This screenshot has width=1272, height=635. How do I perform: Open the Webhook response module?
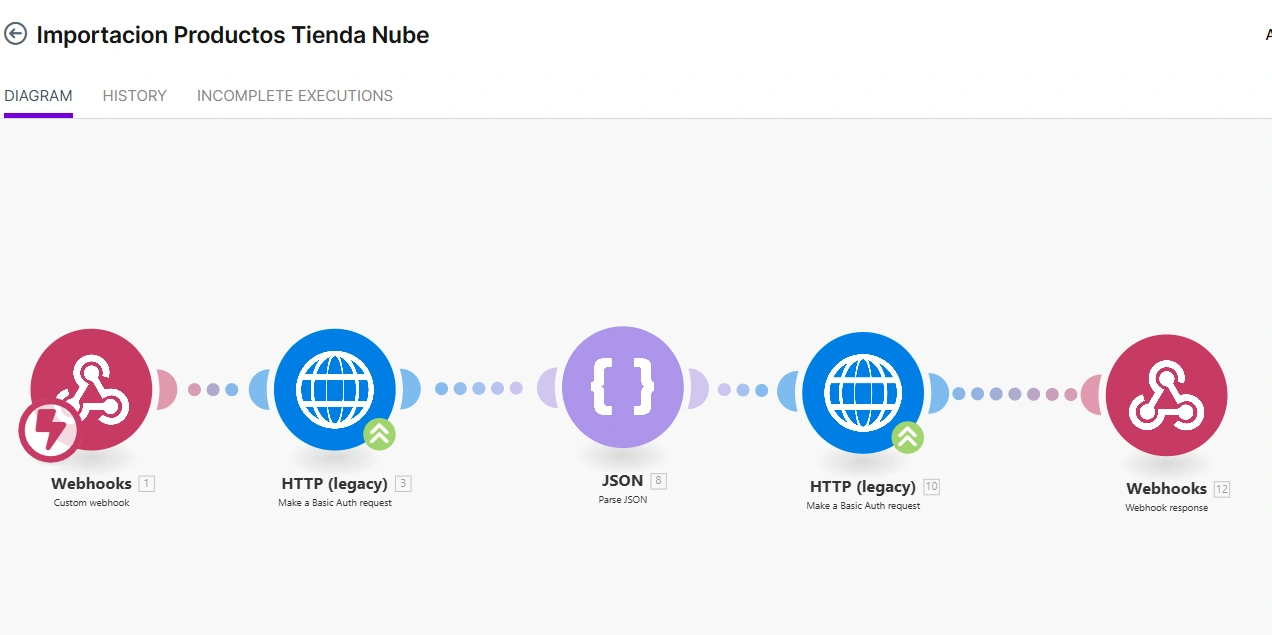tap(1166, 395)
